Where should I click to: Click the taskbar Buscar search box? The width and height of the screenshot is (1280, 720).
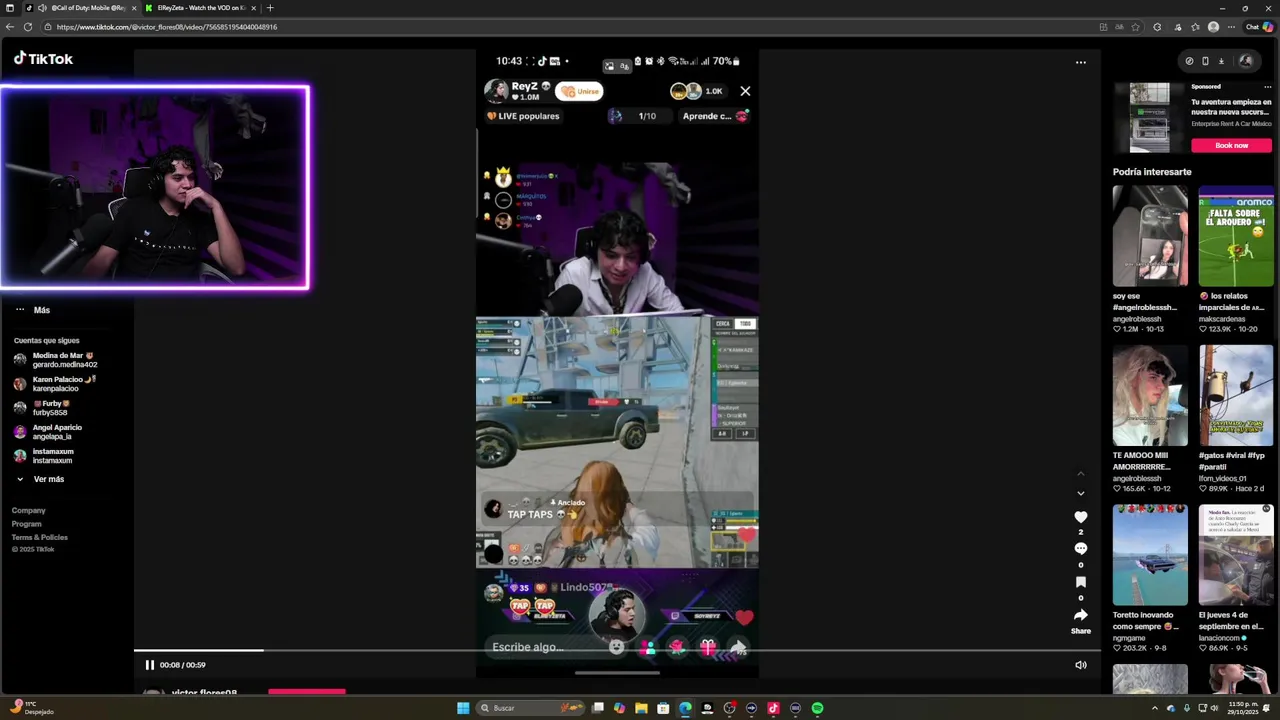click(530, 708)
